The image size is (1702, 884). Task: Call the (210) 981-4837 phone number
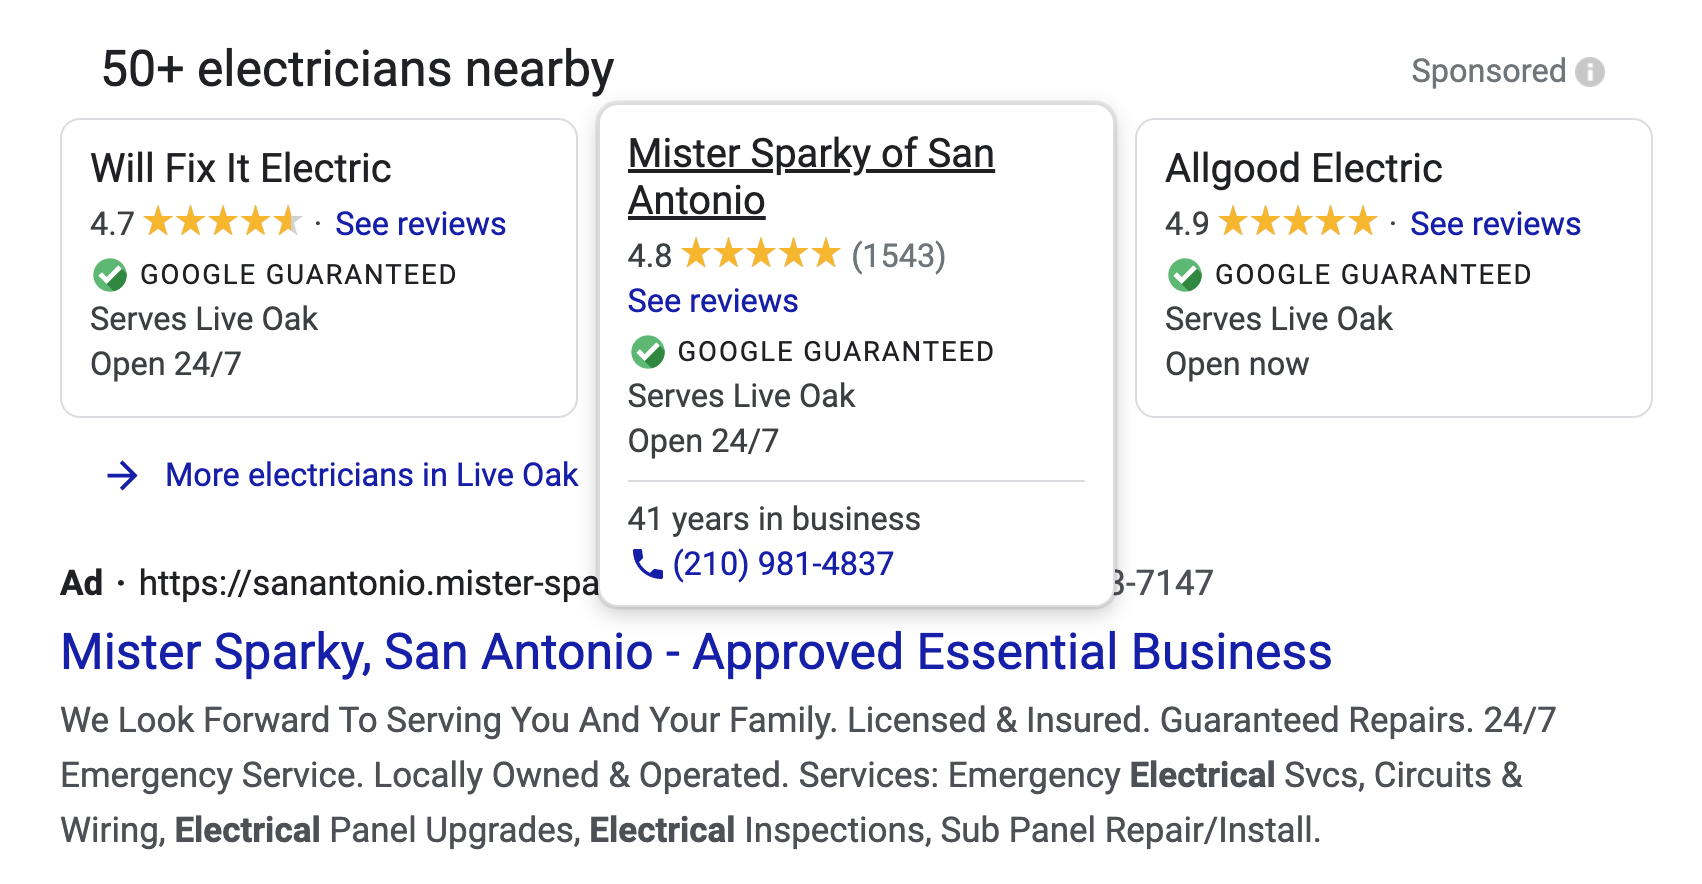tap(783, 564)
